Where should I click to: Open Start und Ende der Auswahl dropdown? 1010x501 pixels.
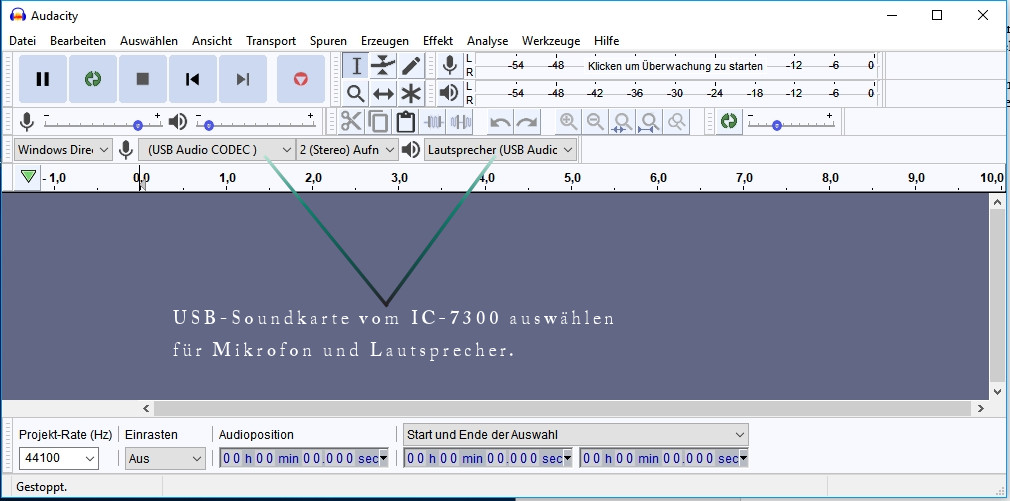pos(576,435)
